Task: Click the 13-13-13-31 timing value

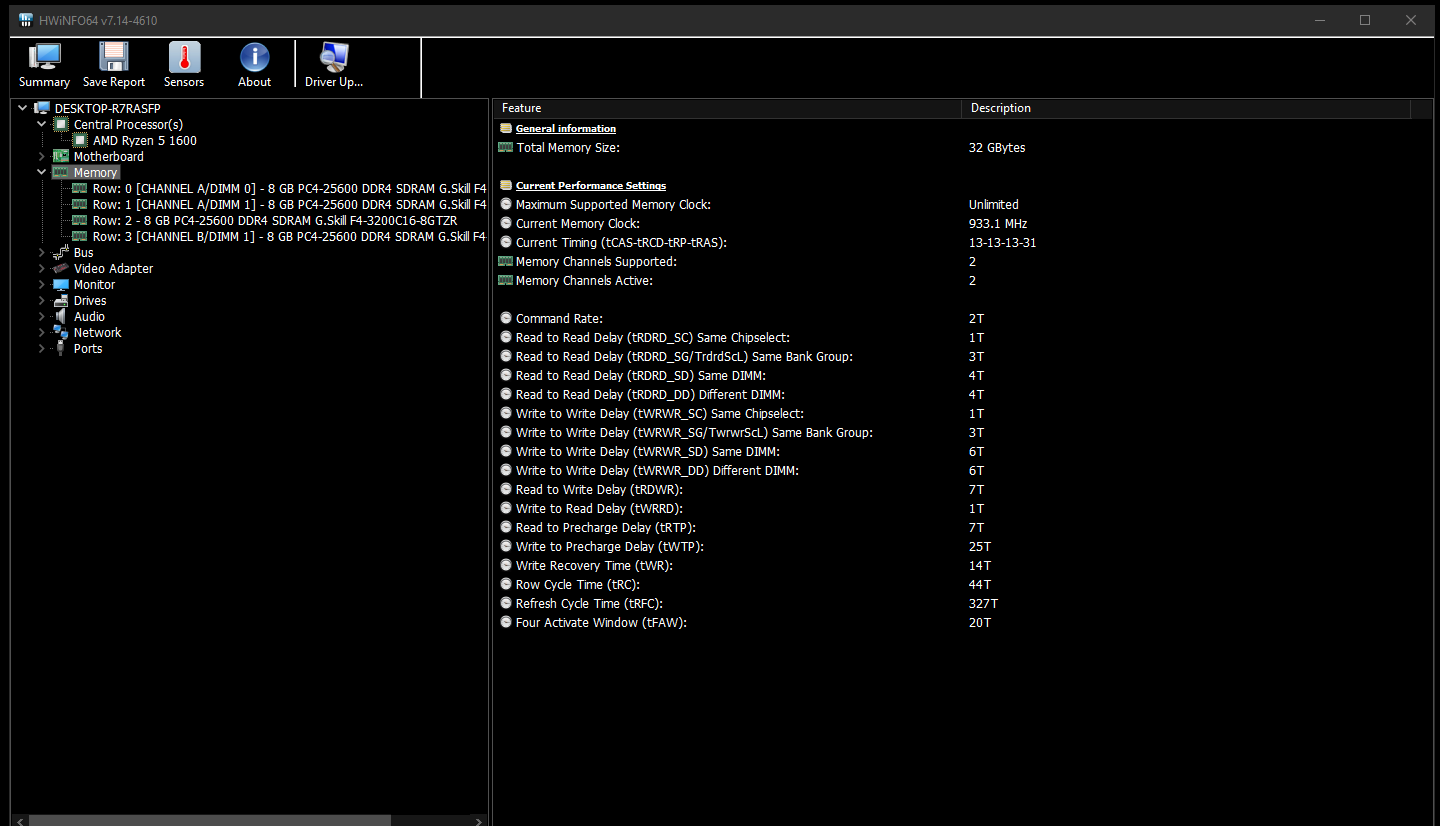Action: tap(1002, 242)
